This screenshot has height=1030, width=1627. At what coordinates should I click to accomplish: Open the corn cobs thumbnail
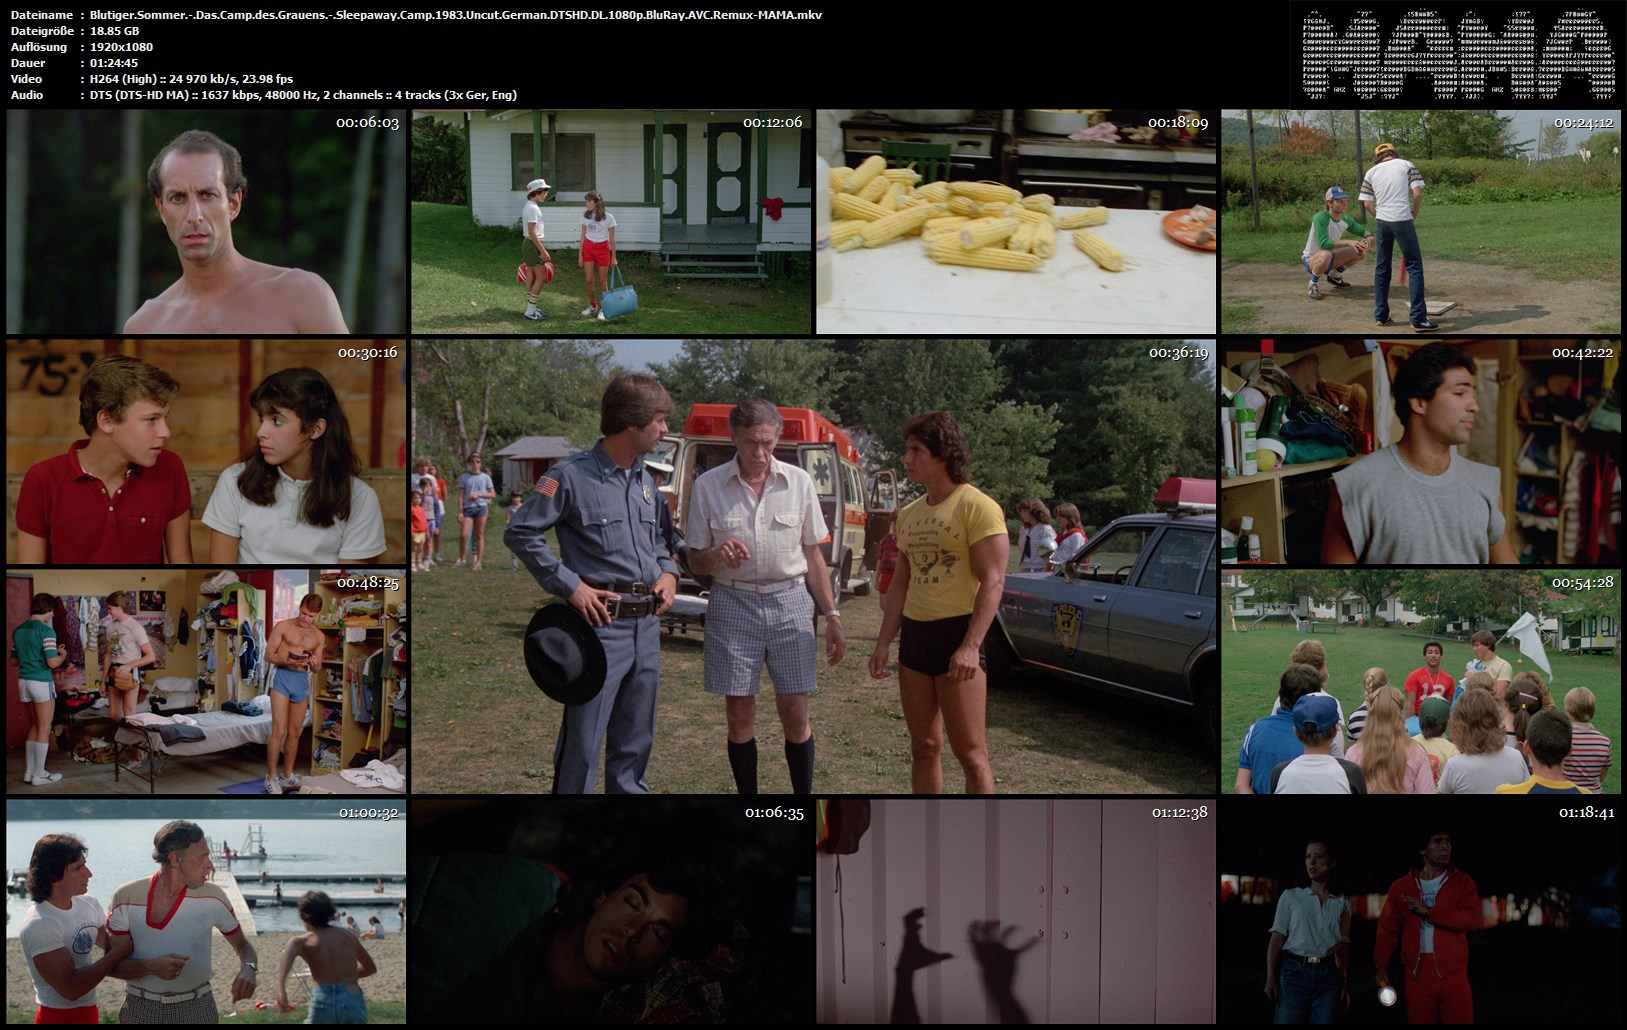[1016, 222]
